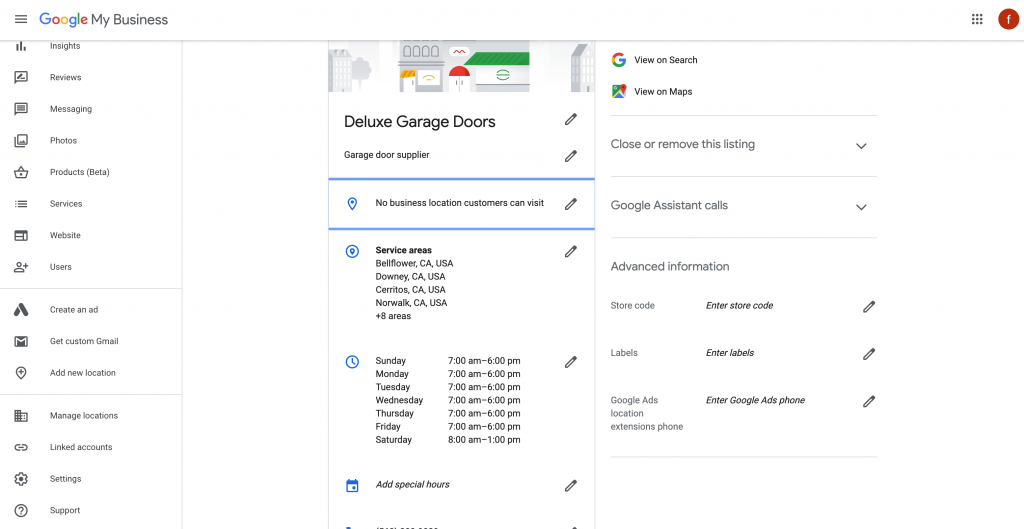Select Create an ad
The width and height of the screenshot is (1024, 529).
click(74, 310)
